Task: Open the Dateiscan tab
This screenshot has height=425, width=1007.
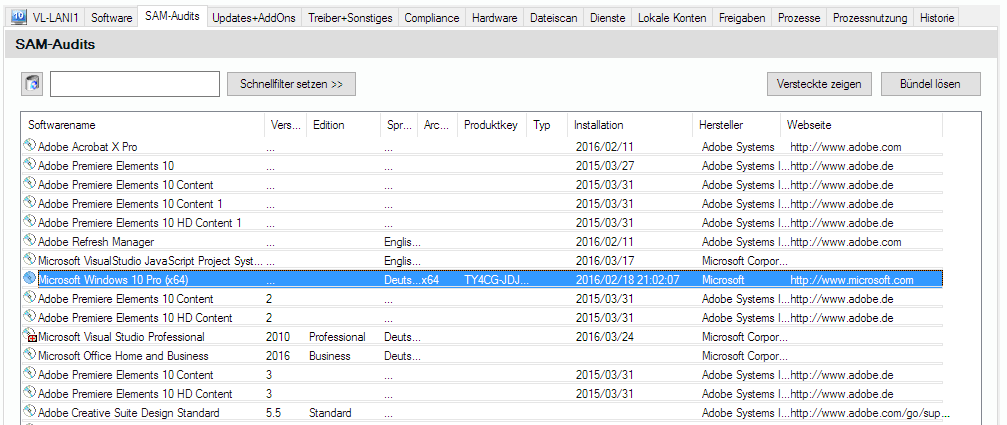Action: (x=554, y=17)
